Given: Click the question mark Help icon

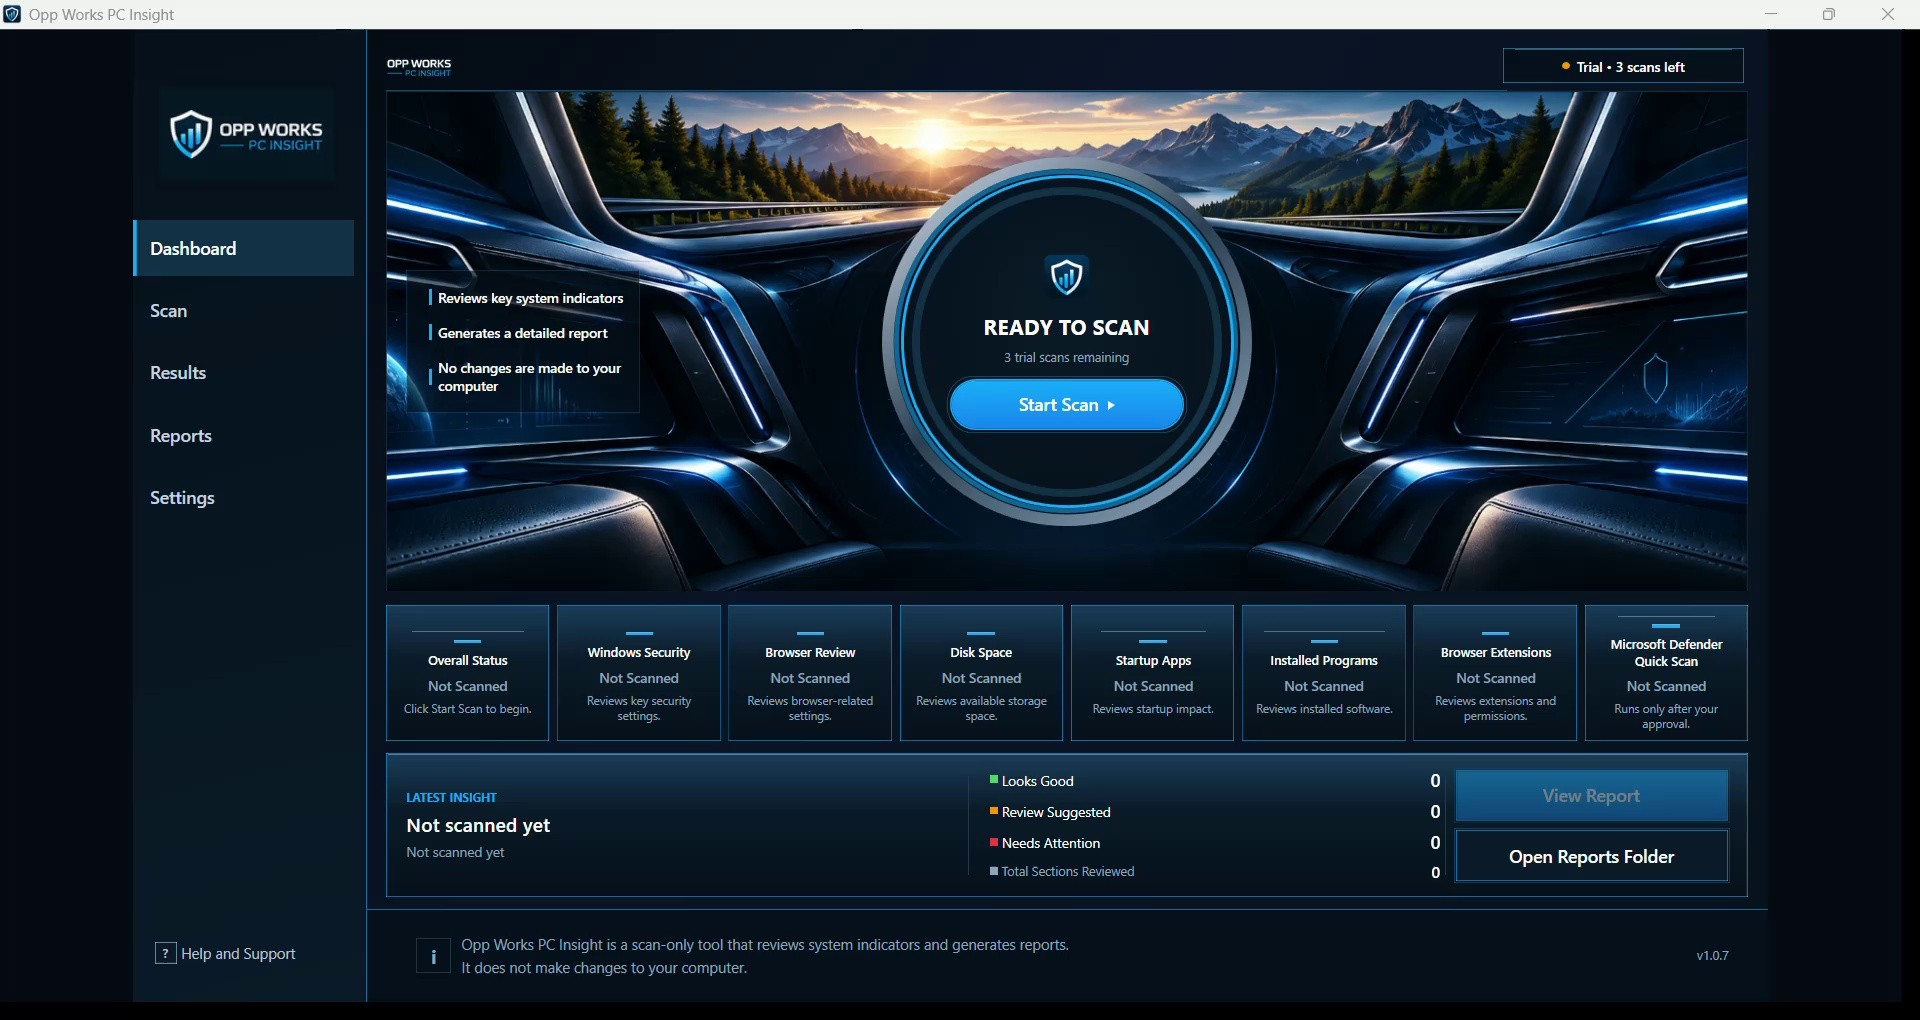Looking at the screenshot, I should pos(166,953).
